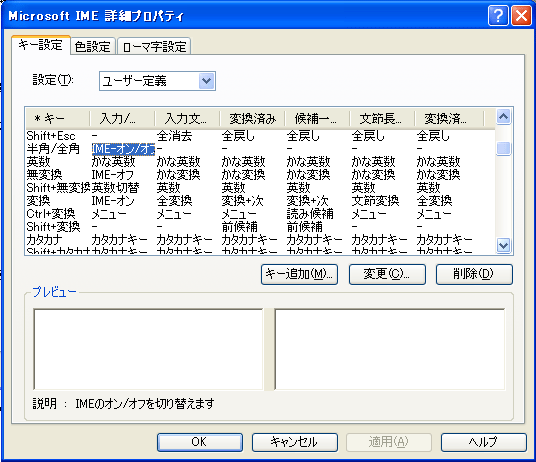Click the 変換済... last column header
Image resolution: width=536 pixels, height=462 pixels.
click(449, 119)
